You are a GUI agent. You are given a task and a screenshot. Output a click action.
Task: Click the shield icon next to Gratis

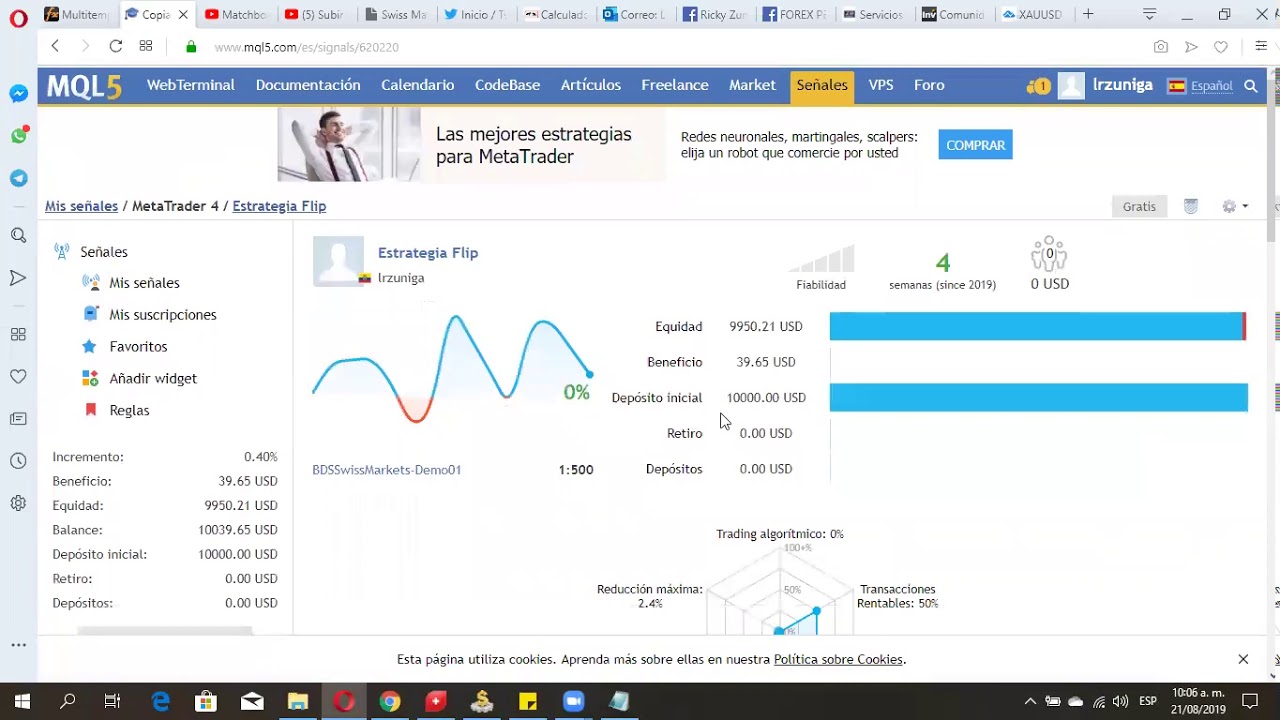[1191, 206]
